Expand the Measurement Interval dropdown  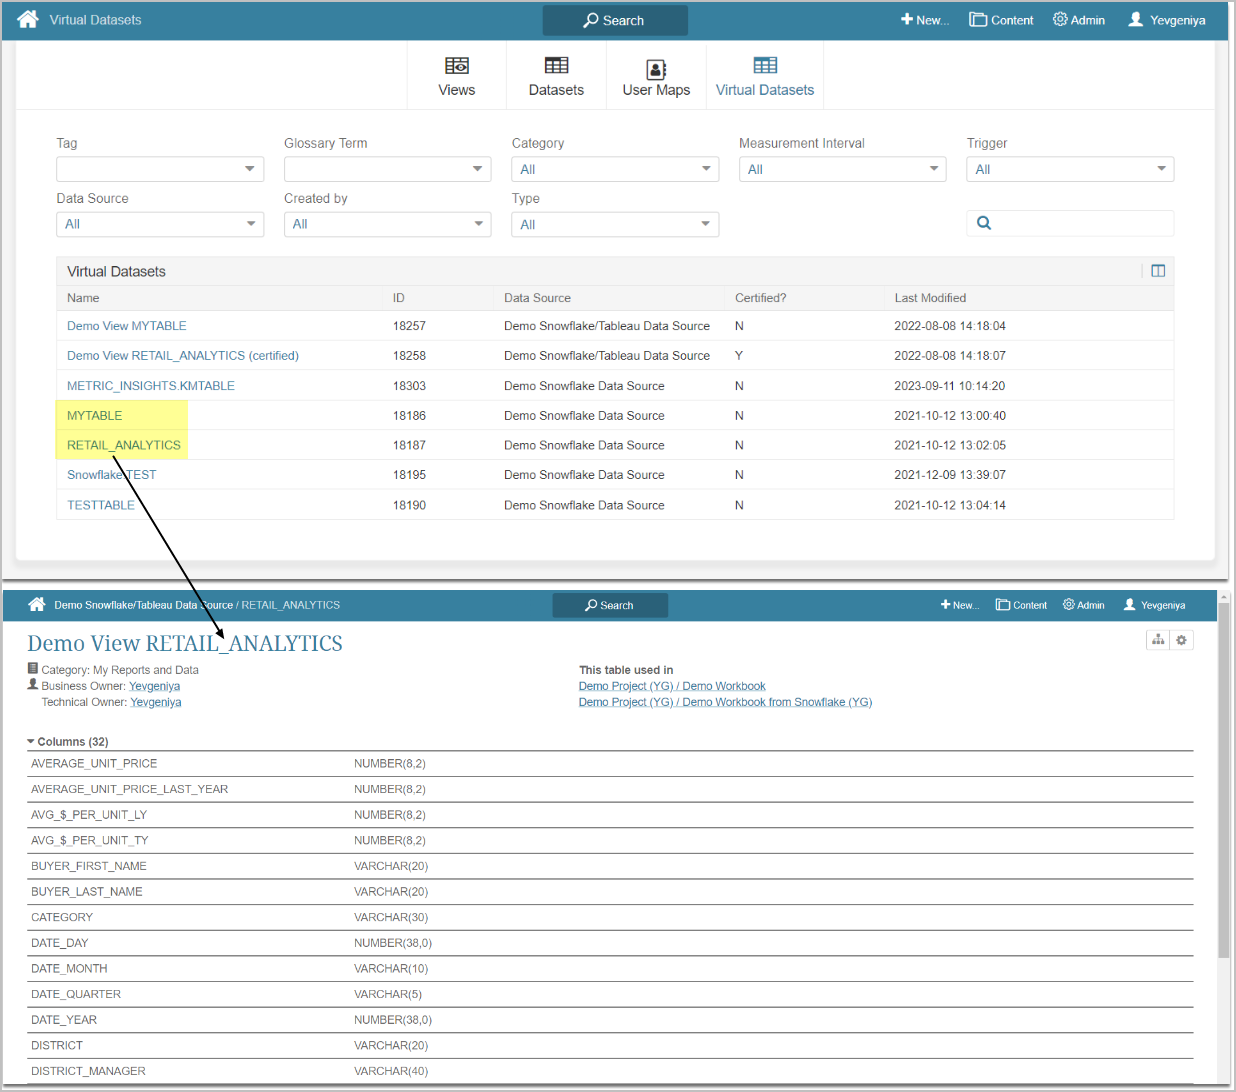[842, 169]
